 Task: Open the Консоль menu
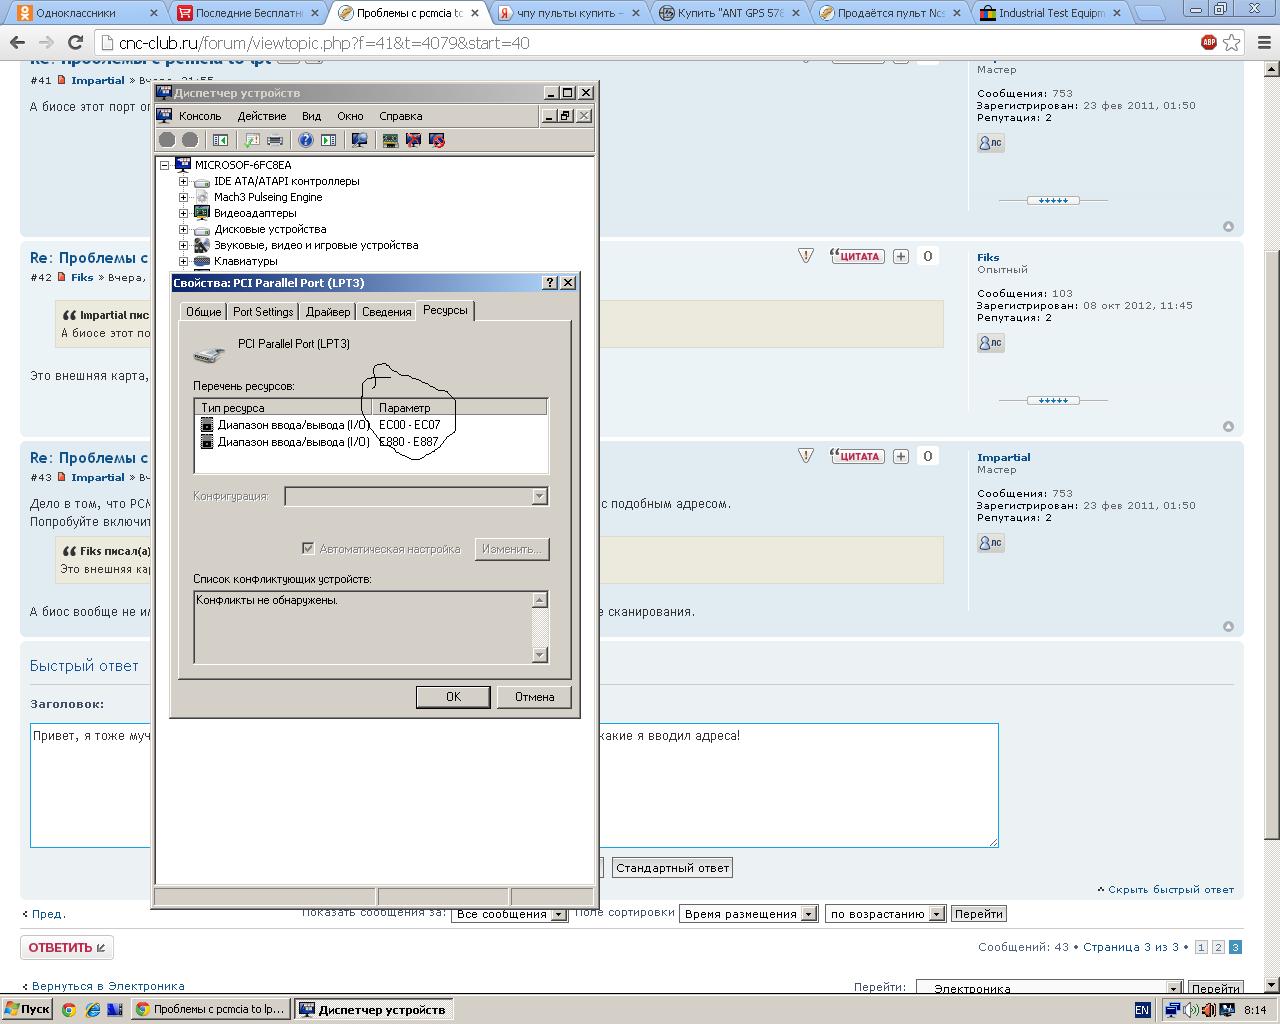tap(200, 116)
